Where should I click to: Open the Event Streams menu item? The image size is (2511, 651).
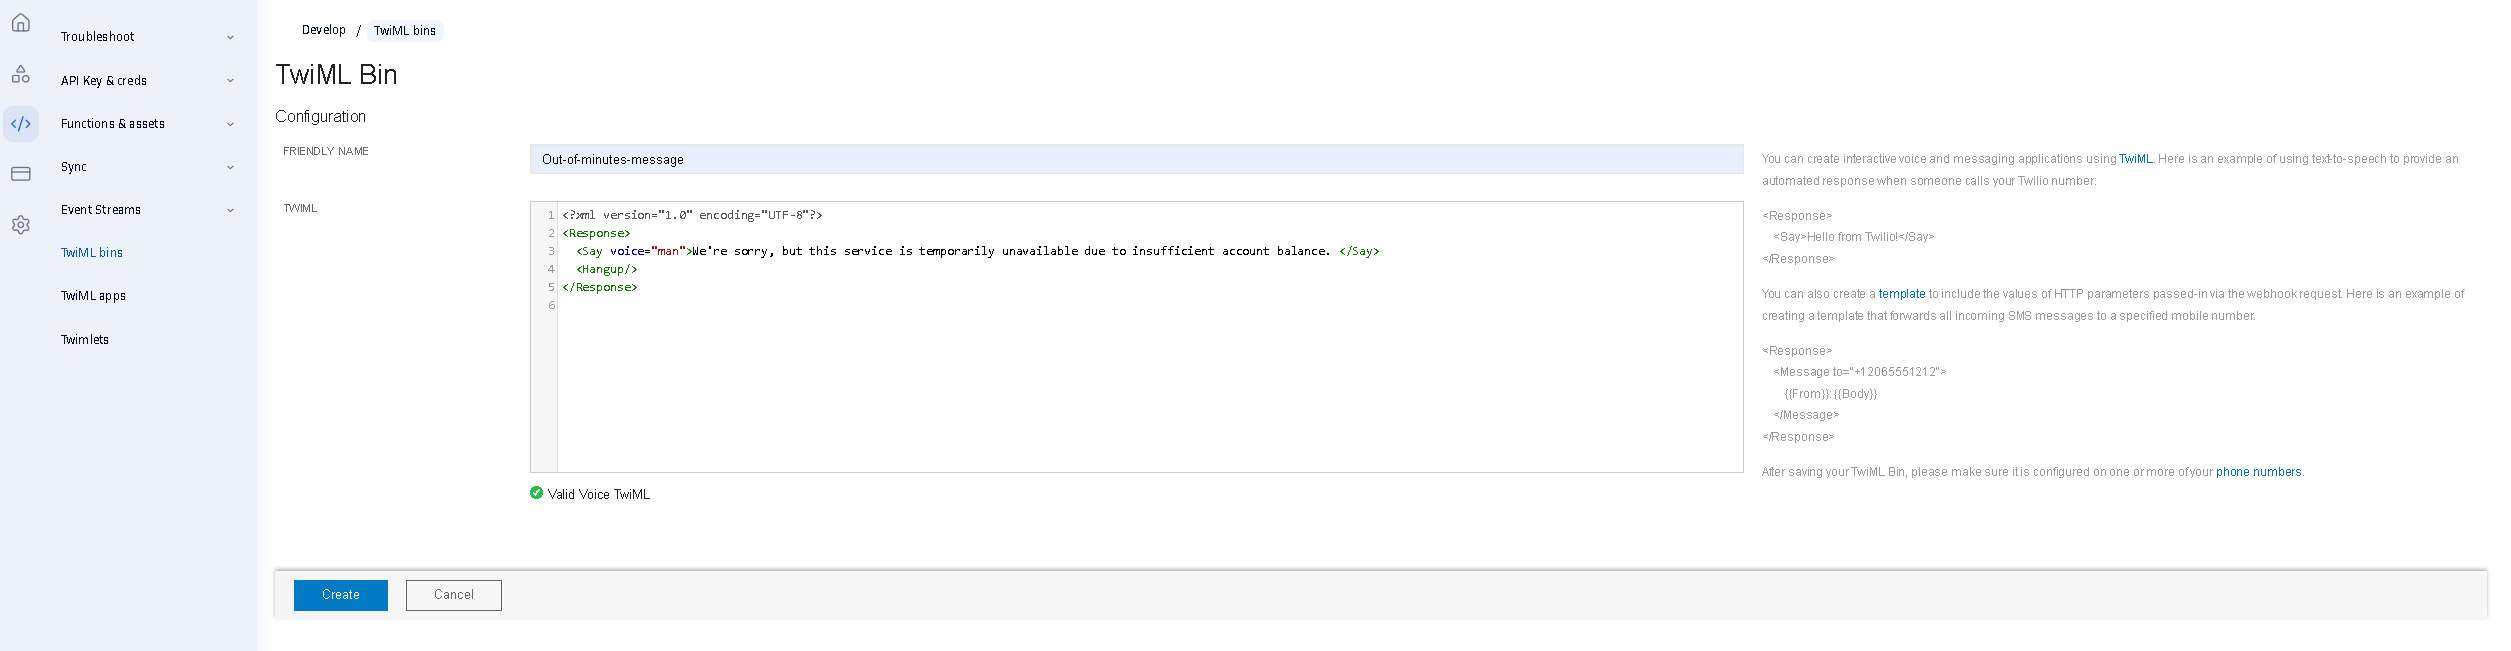101,210
